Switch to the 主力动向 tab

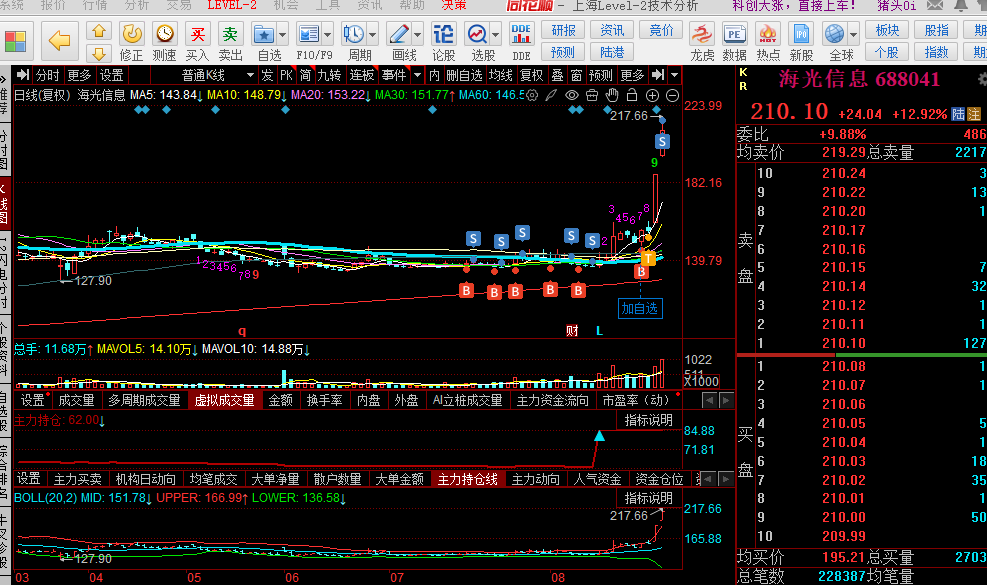pyautogui.click(x=535, y=479)
